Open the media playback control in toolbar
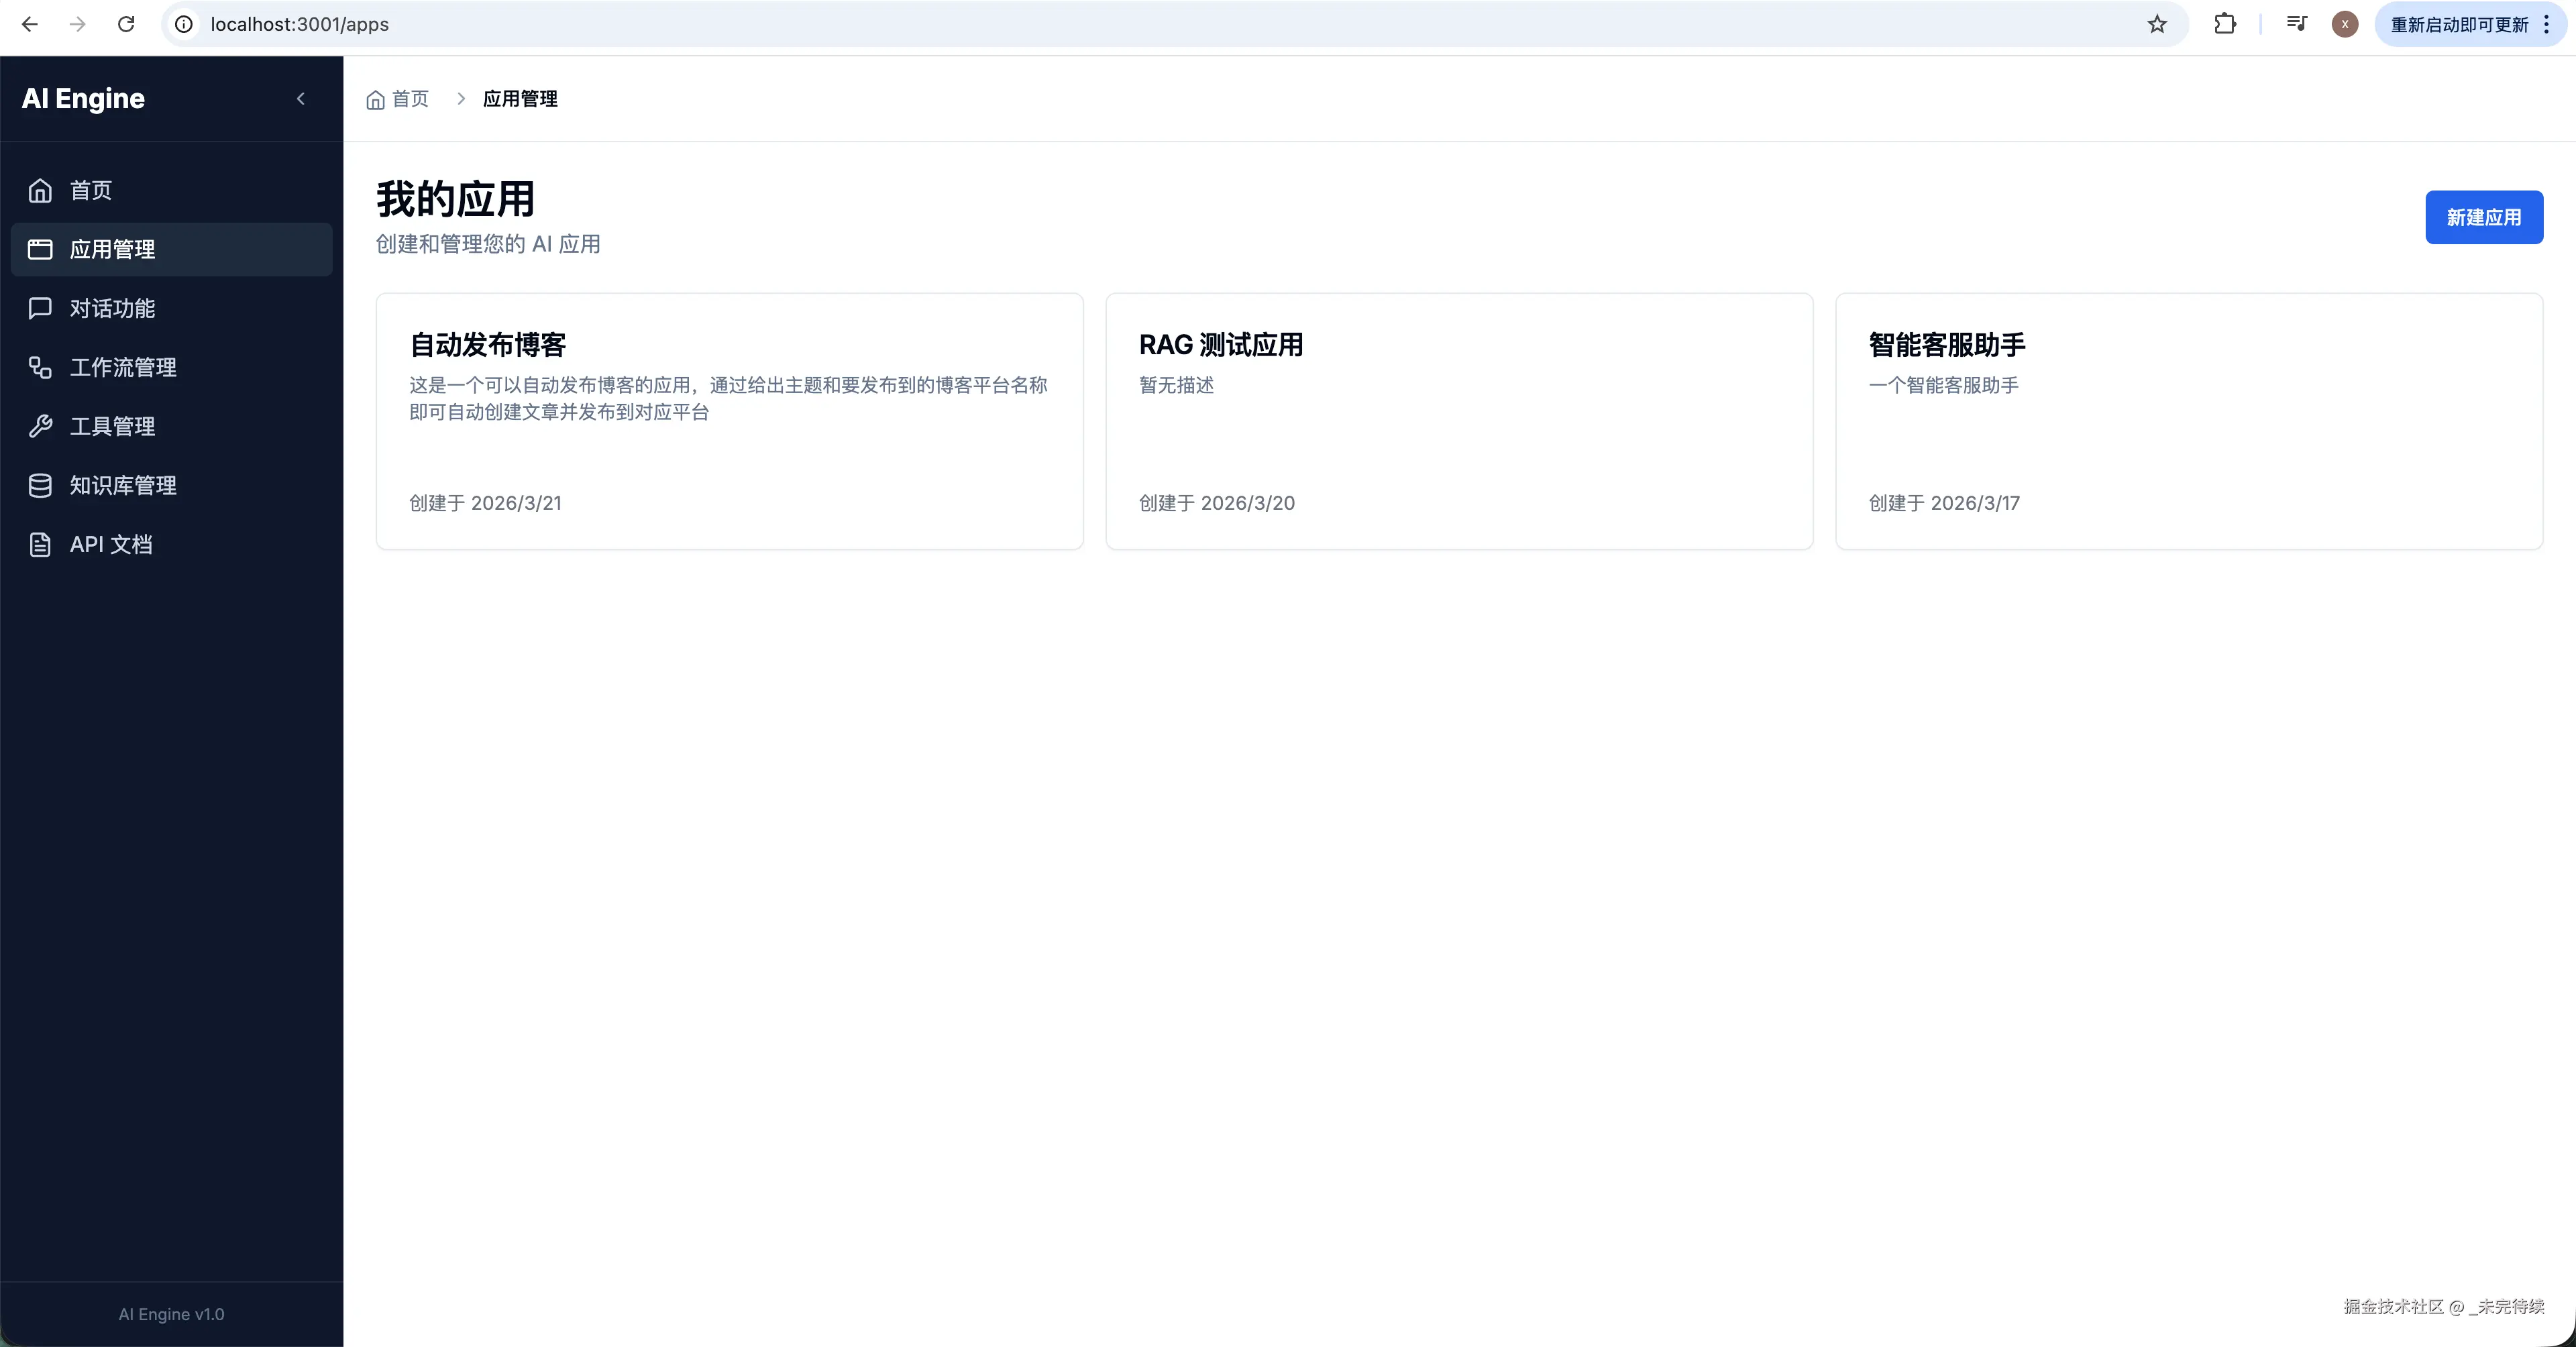2576x1347 pixels. [x=2297, y=23]
